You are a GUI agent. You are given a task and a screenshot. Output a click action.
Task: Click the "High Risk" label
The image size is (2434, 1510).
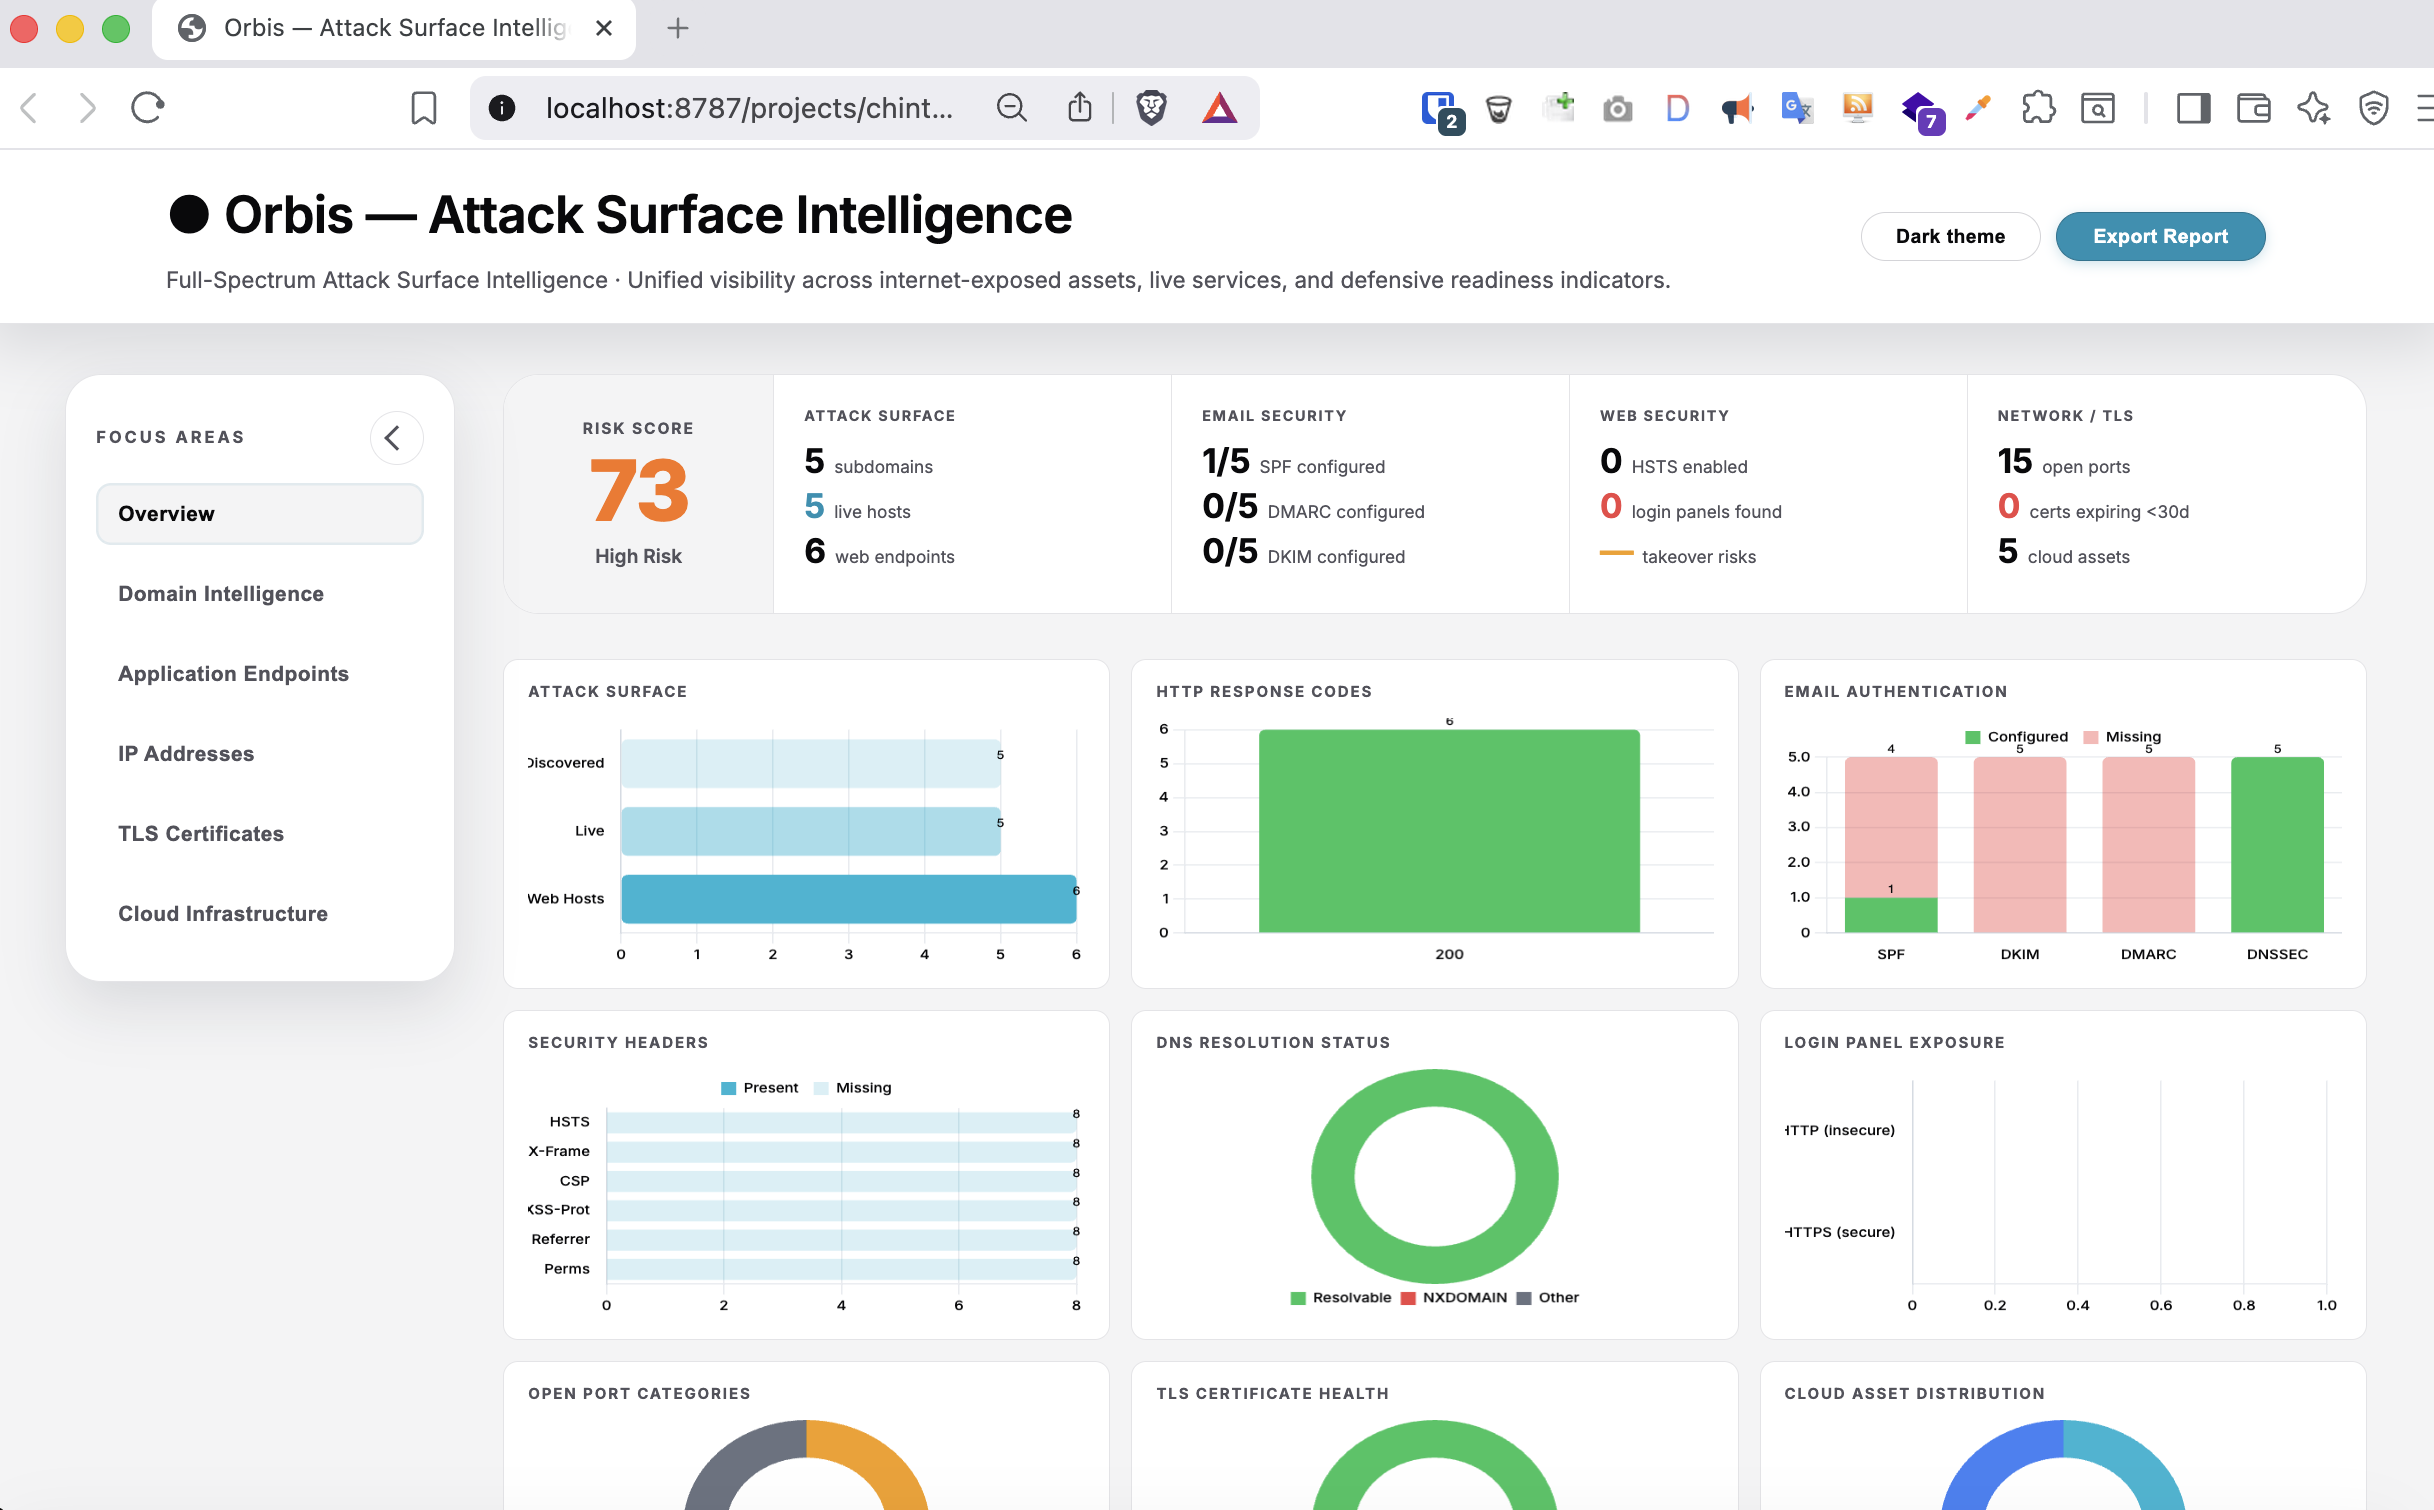(x=638, y=557)
